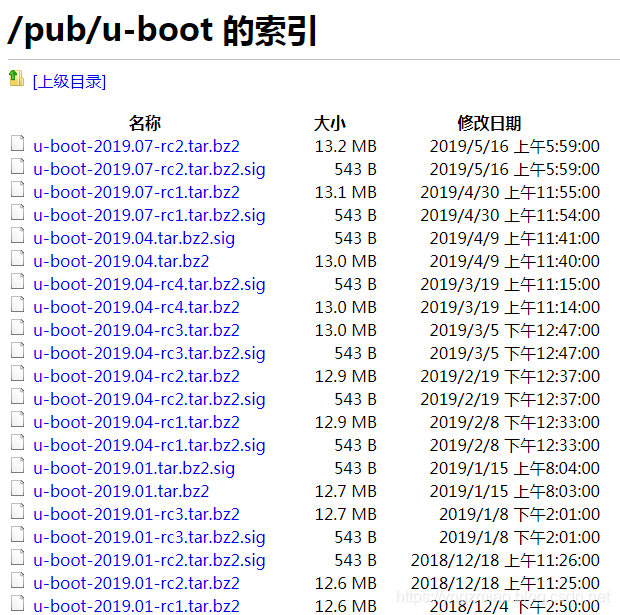Click file icon beside u-boot-2019.01-rc1.tar.bz2
The height and width of the screenshot is (615, 620).
tap(17, 602)
